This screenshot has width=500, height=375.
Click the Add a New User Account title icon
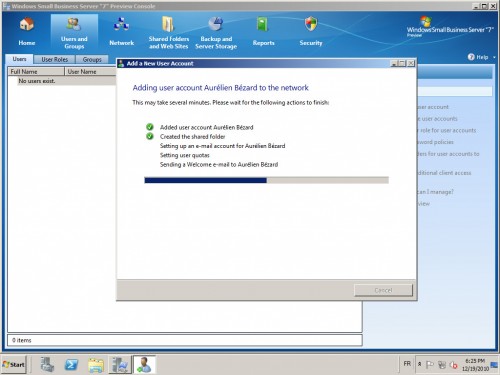121,63
